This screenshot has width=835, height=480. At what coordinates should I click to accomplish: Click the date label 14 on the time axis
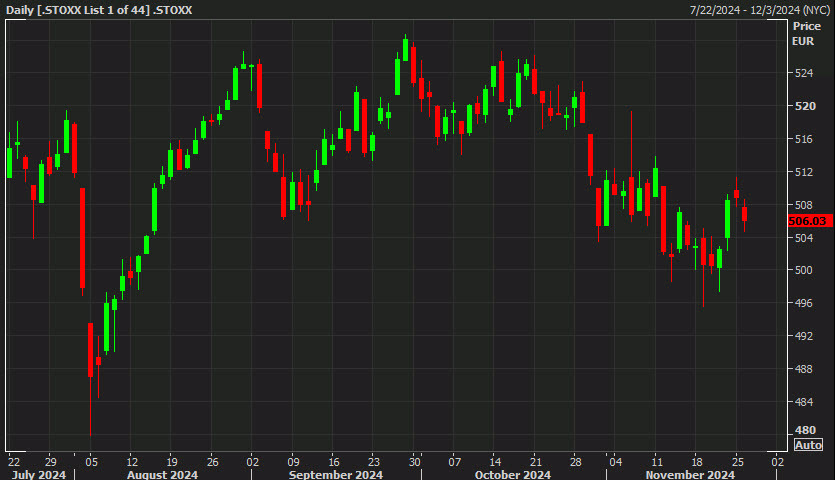(495, 462)
